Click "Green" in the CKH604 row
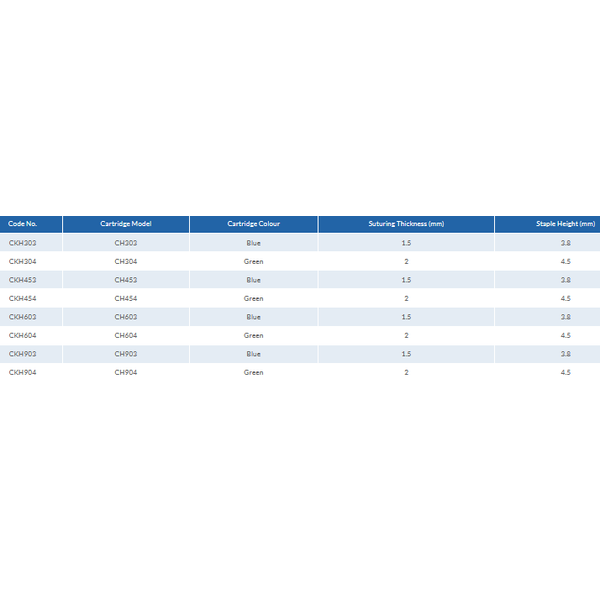 (x=253, y=335)
